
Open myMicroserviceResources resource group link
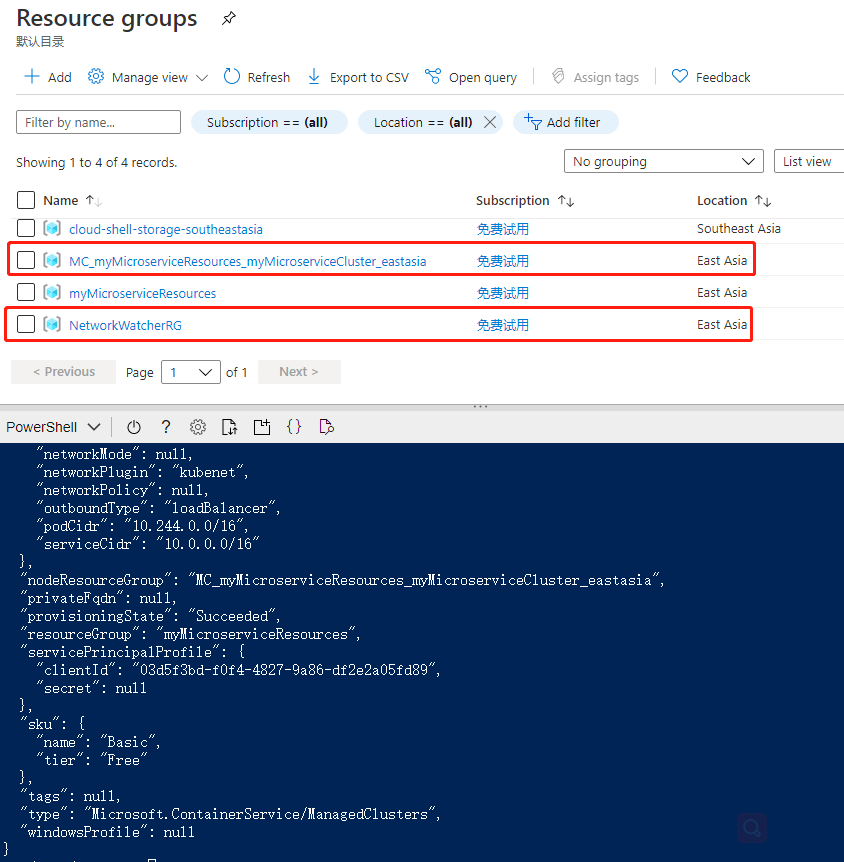[x=142, y=293]
